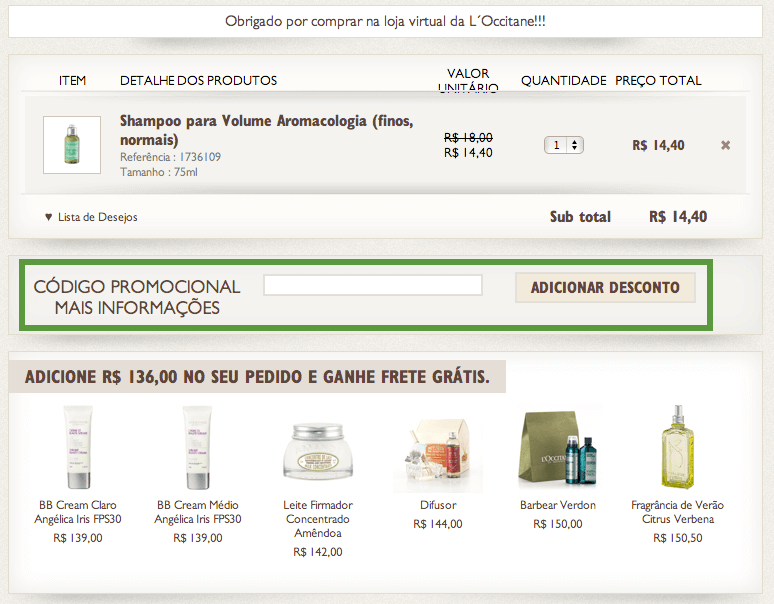Click the Barbear Verdon product name link

558,505
